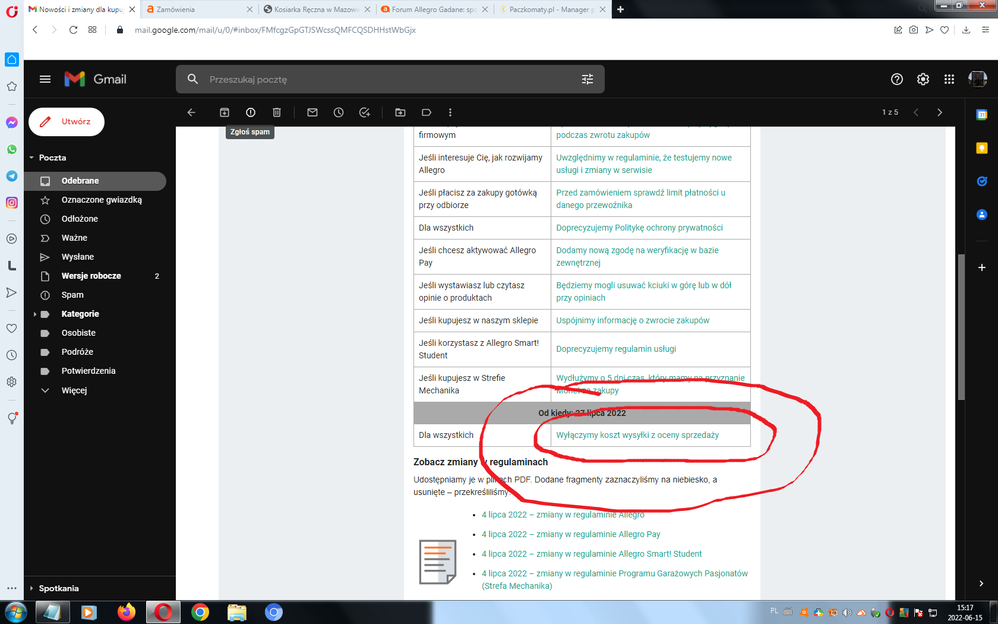
Task: Open Opera's Messenger sidebar panel
Action: click(11, 123)
